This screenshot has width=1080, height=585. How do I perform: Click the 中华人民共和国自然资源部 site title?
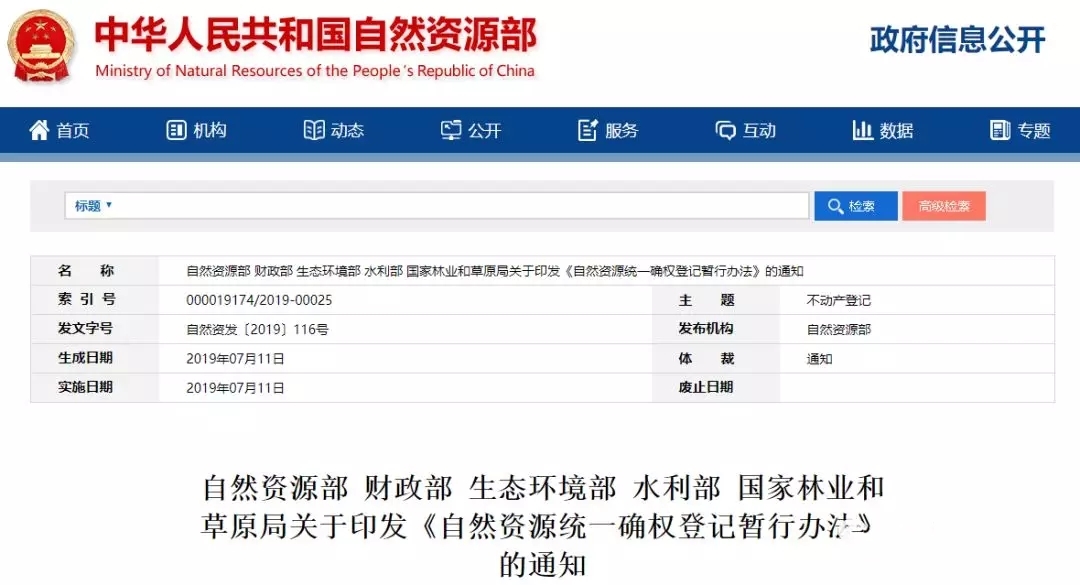[x=315, y=35]
